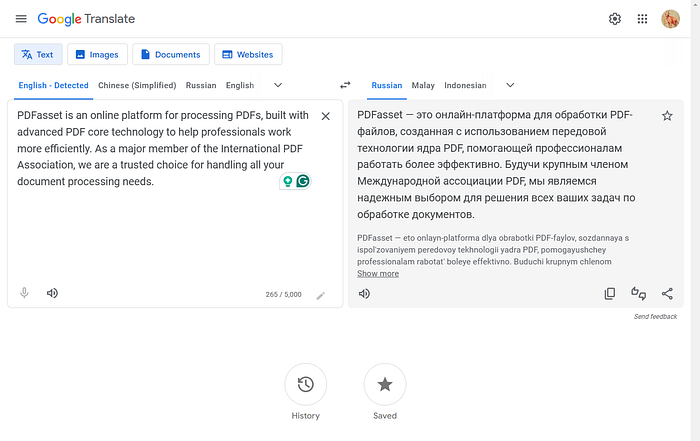Open the green Grammarly G icon

click(x=303, y=181)
